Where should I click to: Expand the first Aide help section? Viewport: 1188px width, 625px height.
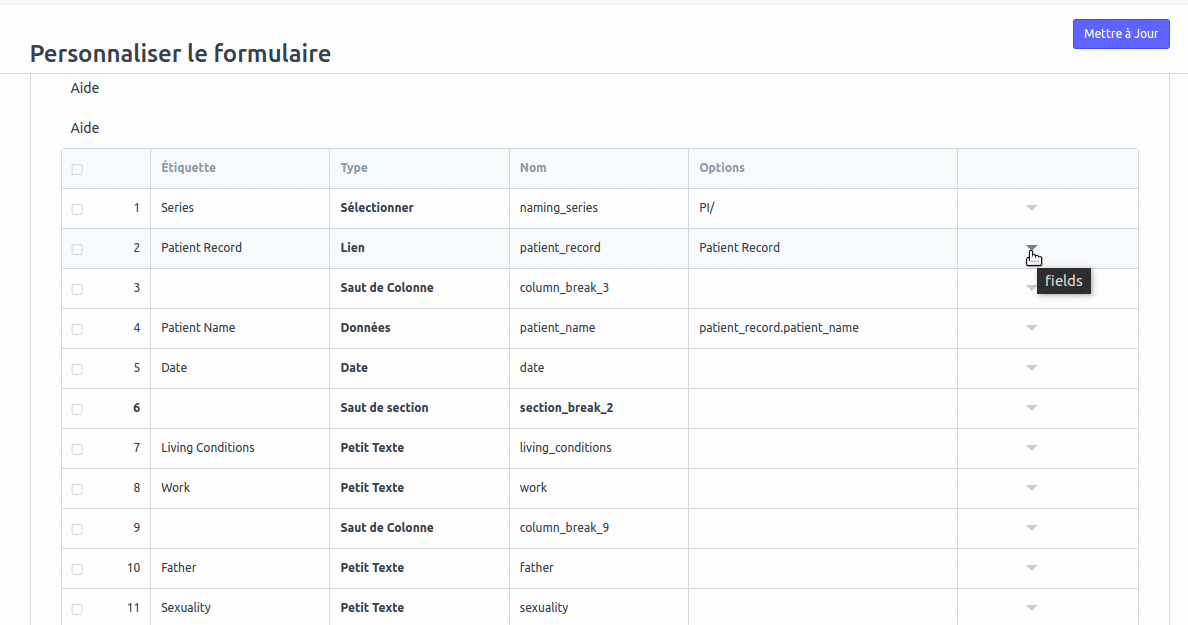click(x=84, y=88)
